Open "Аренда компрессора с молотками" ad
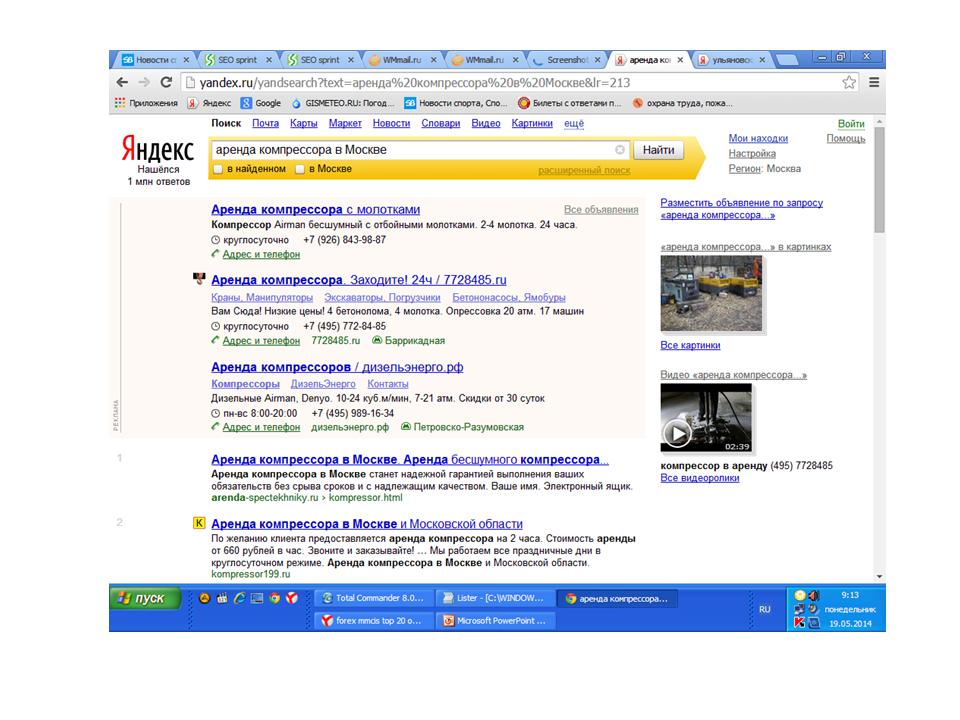The height and width of the screenshot is (720, 960). 315,209
